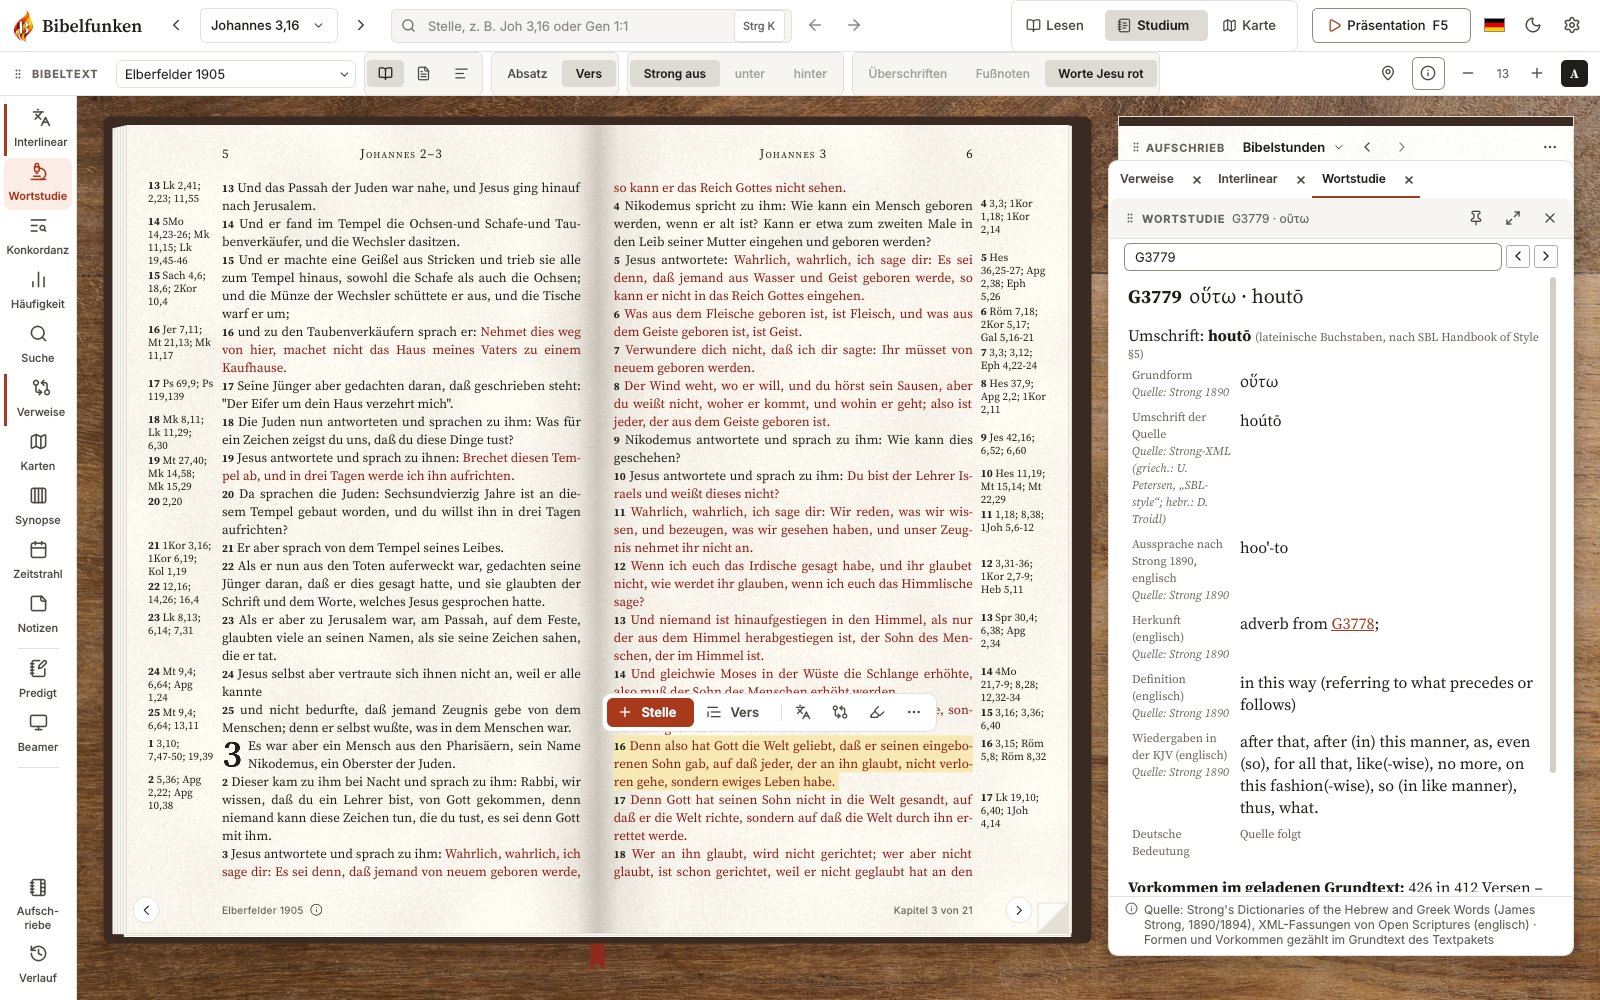Toggle Fußnoten display
1600x1000 pixels.
click(1002, 74)
